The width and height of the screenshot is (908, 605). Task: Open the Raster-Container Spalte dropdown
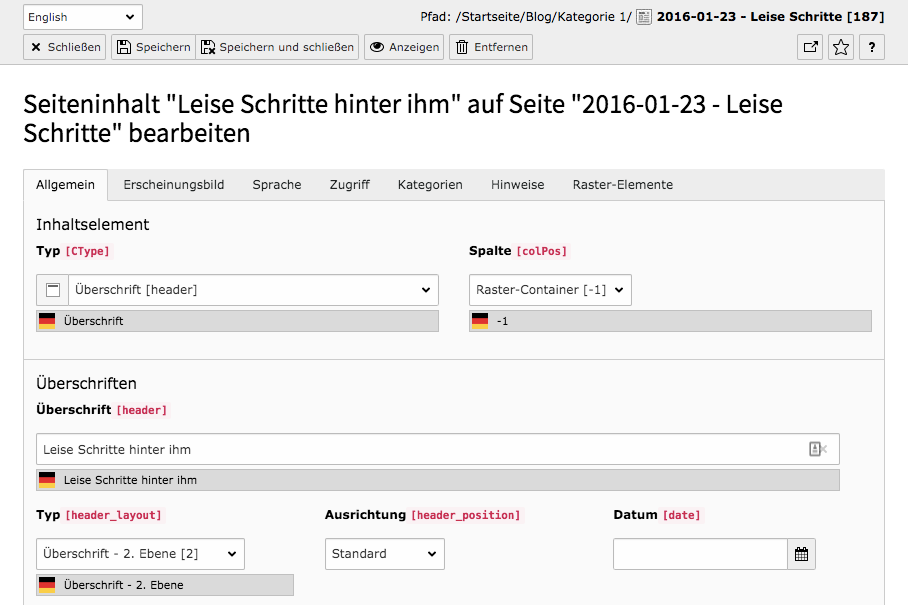(552, 289)
